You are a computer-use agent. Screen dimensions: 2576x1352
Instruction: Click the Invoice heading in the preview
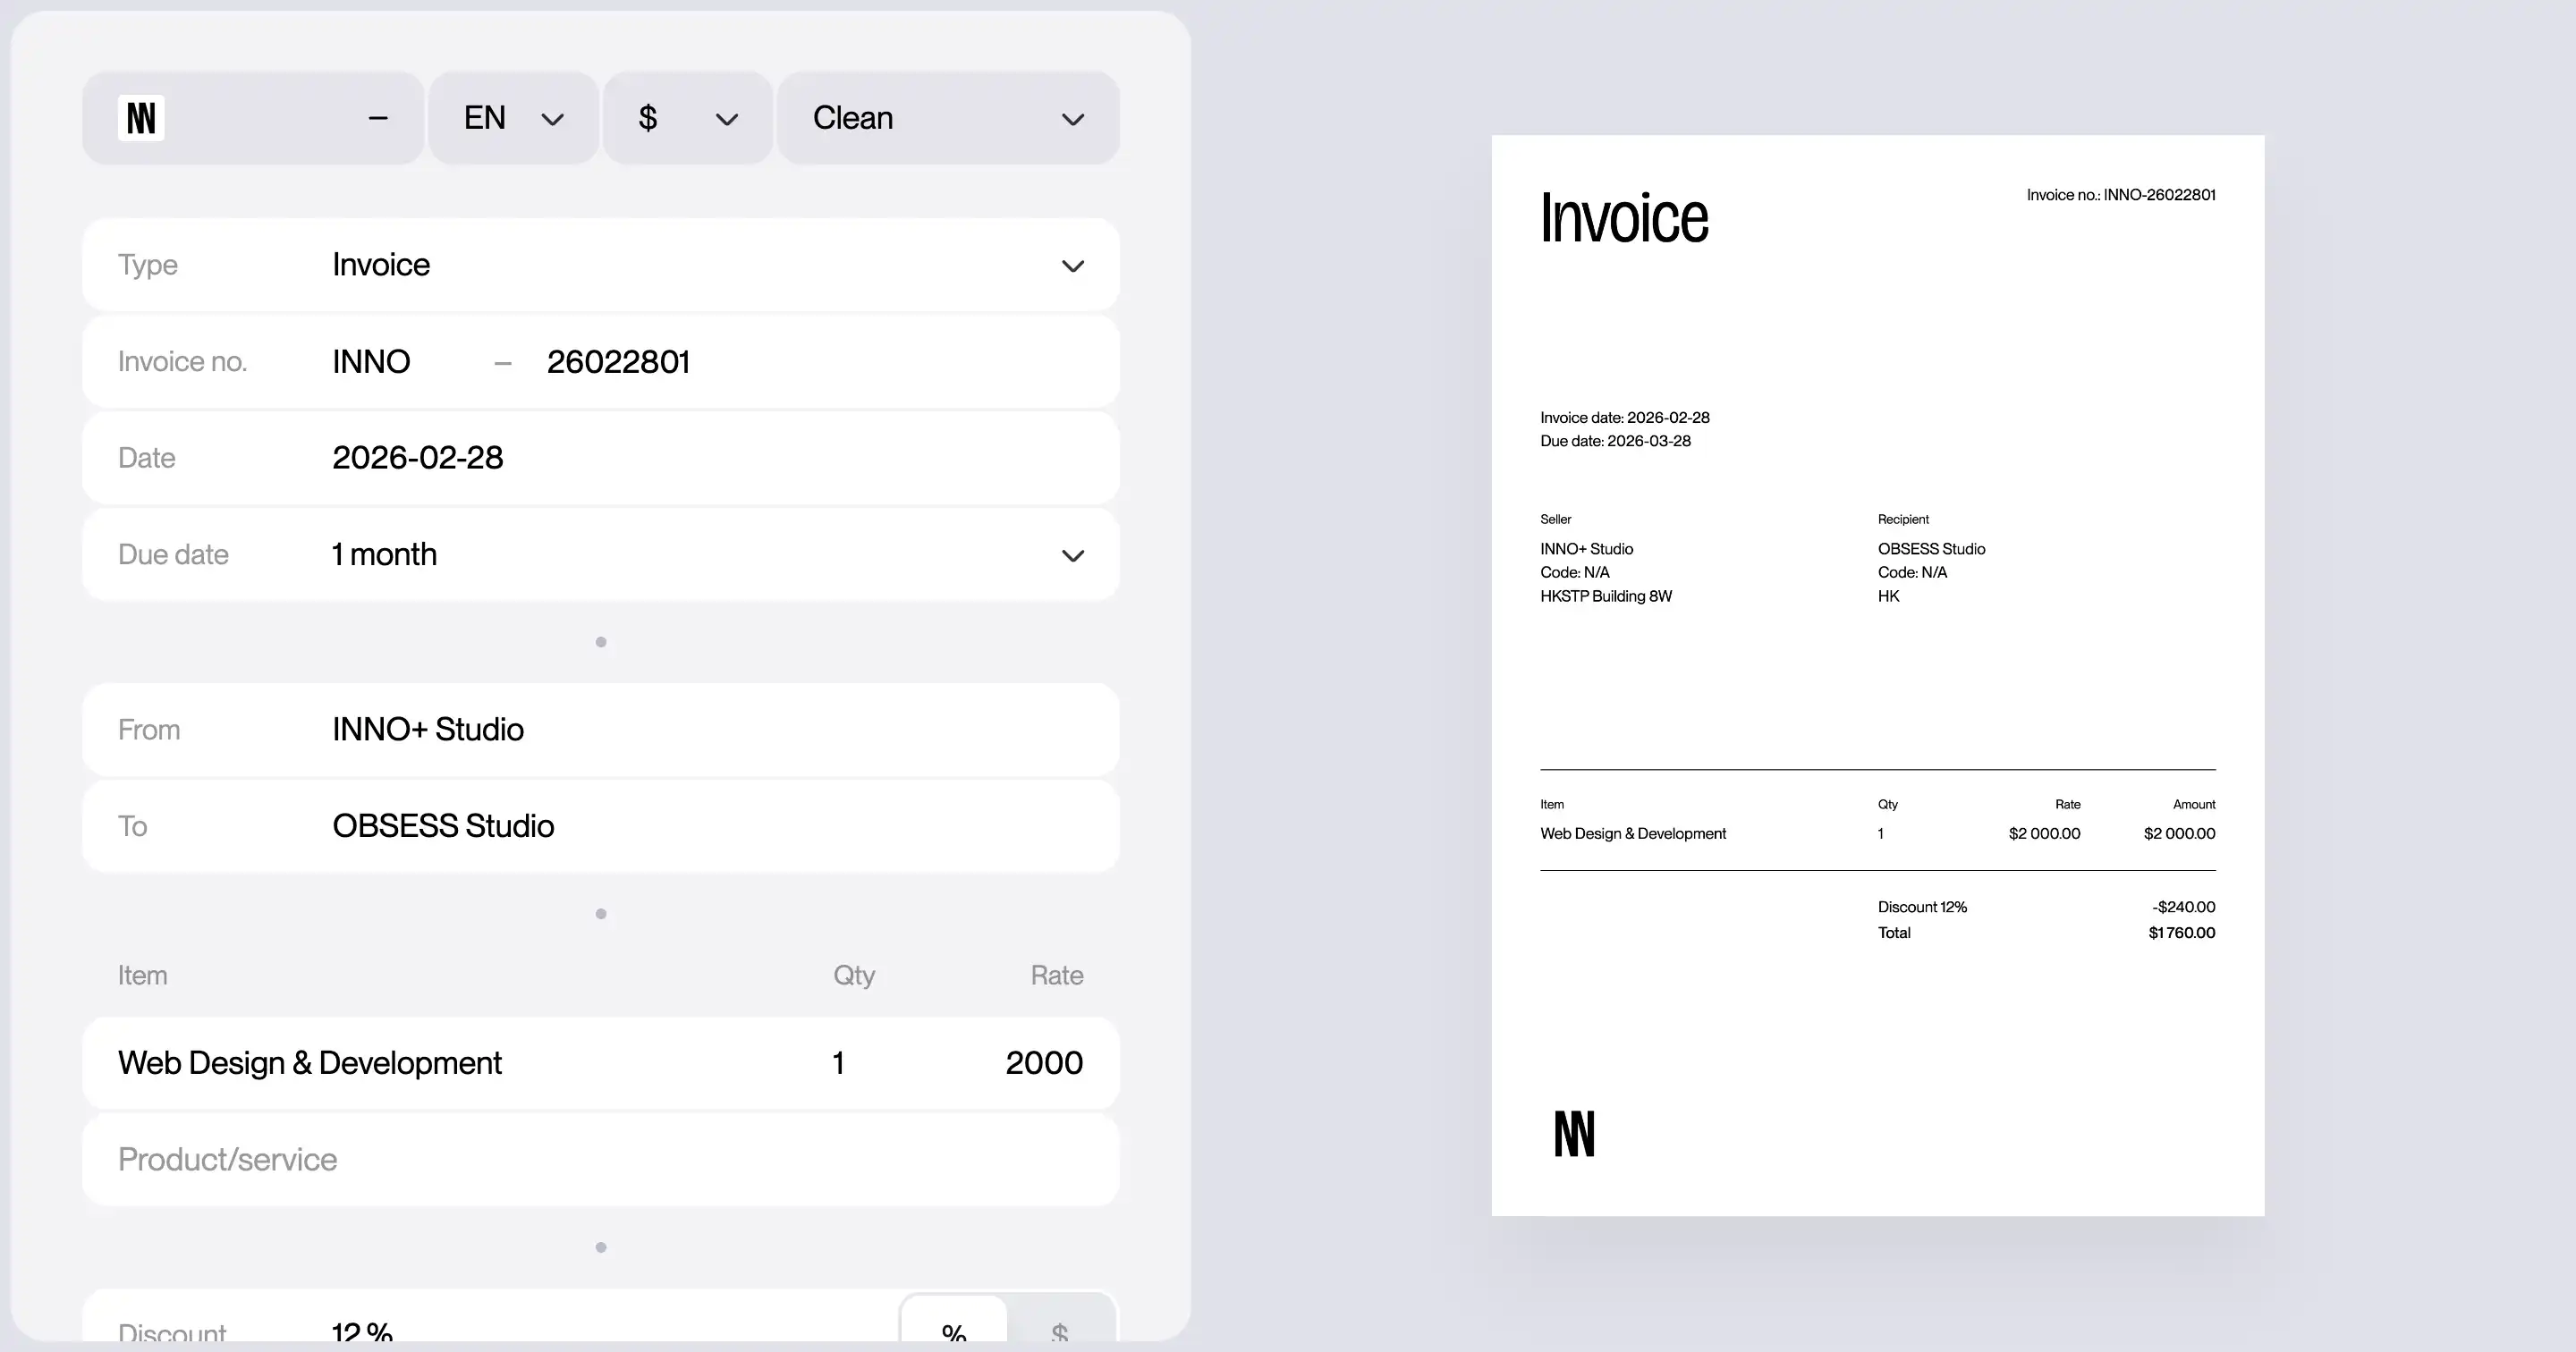pyautogui.click(x=1624, y=218)
